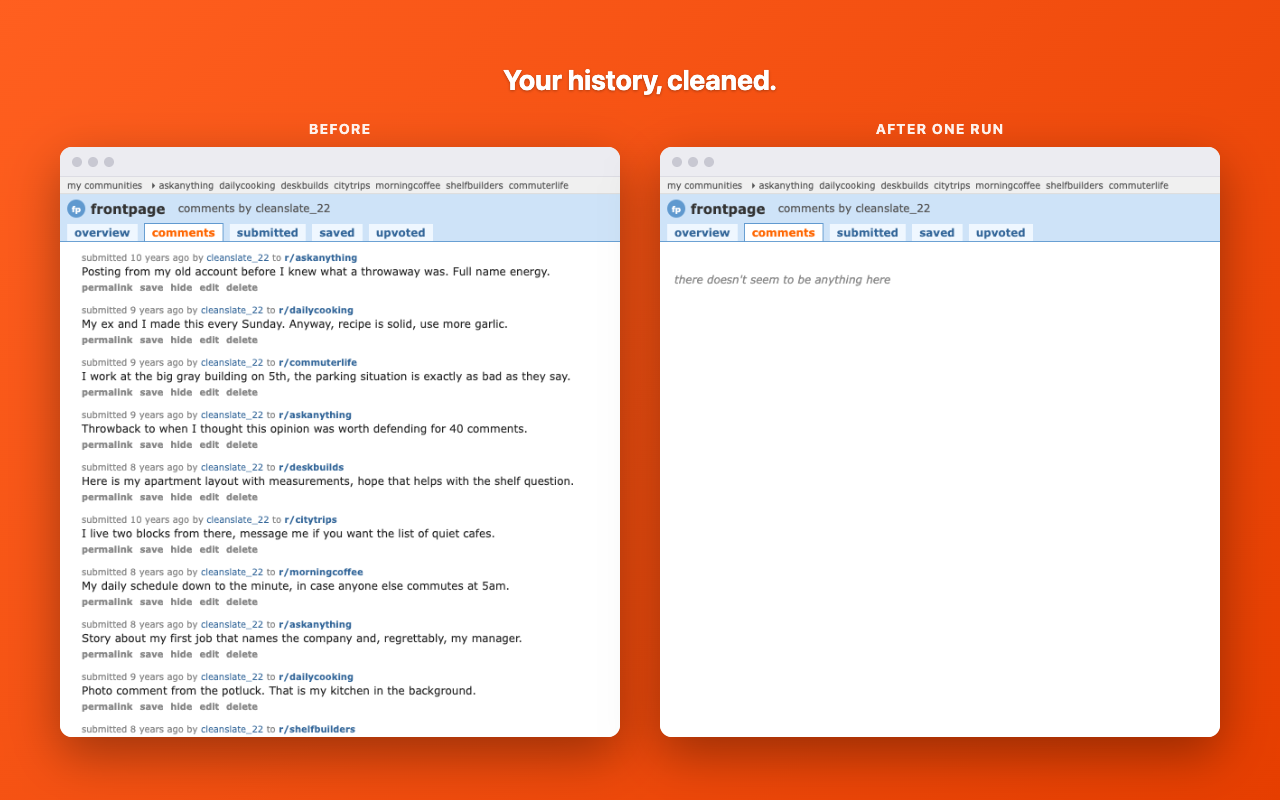This screenshot has width=1280, height=800.
Task: Go to deskbuilds in Before window top bar
Action: point(305,186)
